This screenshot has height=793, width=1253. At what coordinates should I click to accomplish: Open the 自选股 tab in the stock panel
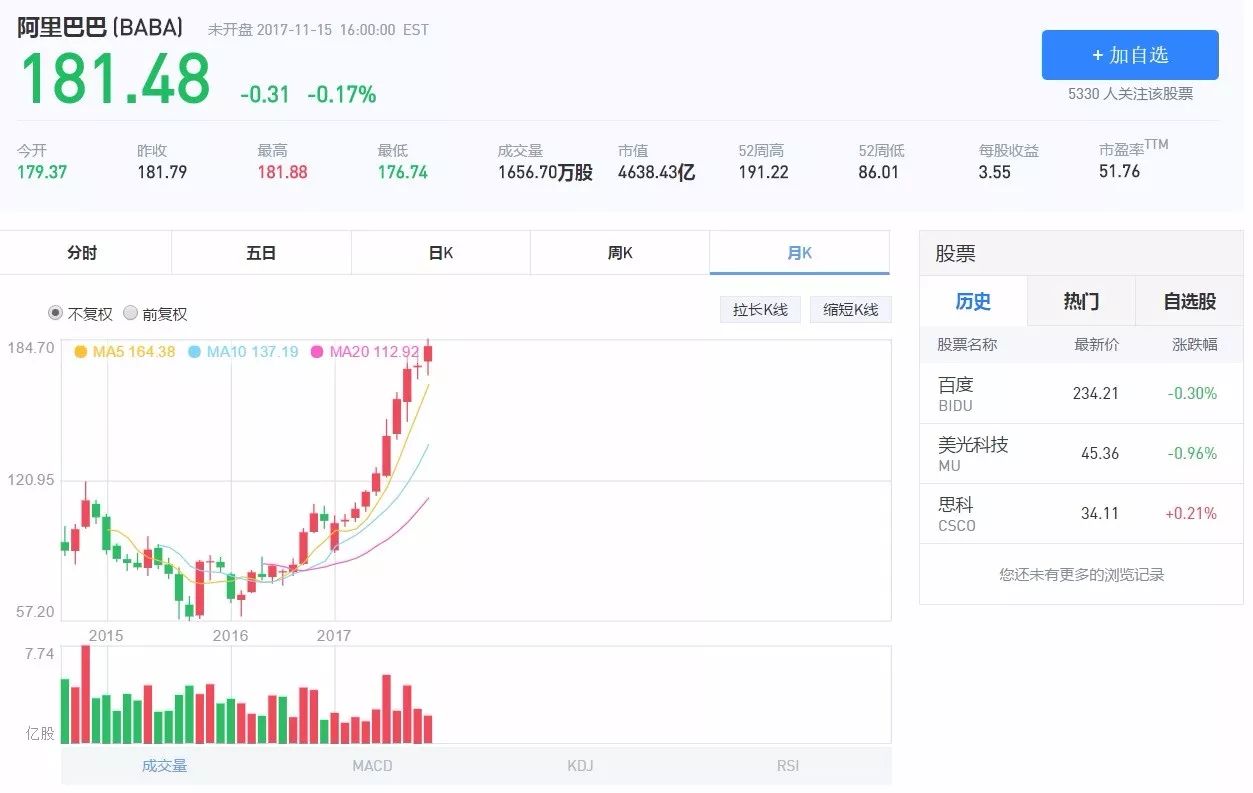pyautogui.click(x=1190, y=301)
